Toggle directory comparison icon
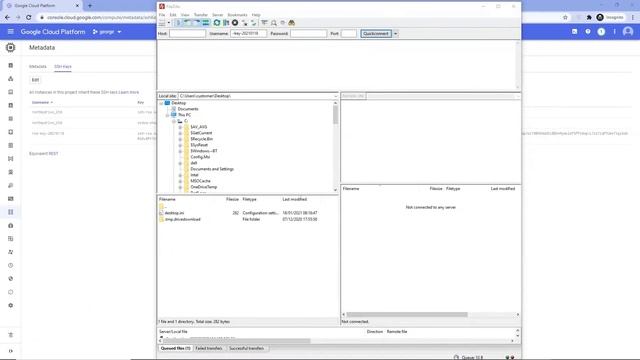The height and width of the screenshot is (360, 640). pos(274,23)
